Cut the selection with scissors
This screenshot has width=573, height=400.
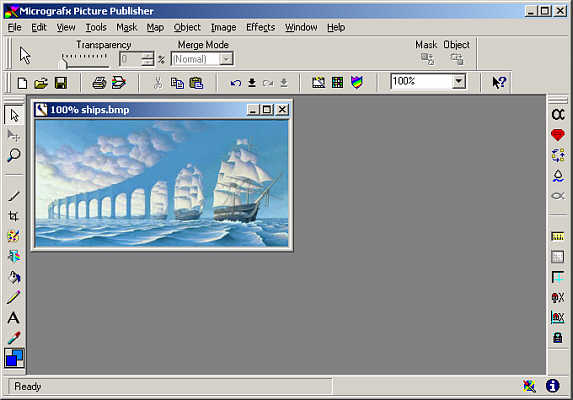coord(158,83)
